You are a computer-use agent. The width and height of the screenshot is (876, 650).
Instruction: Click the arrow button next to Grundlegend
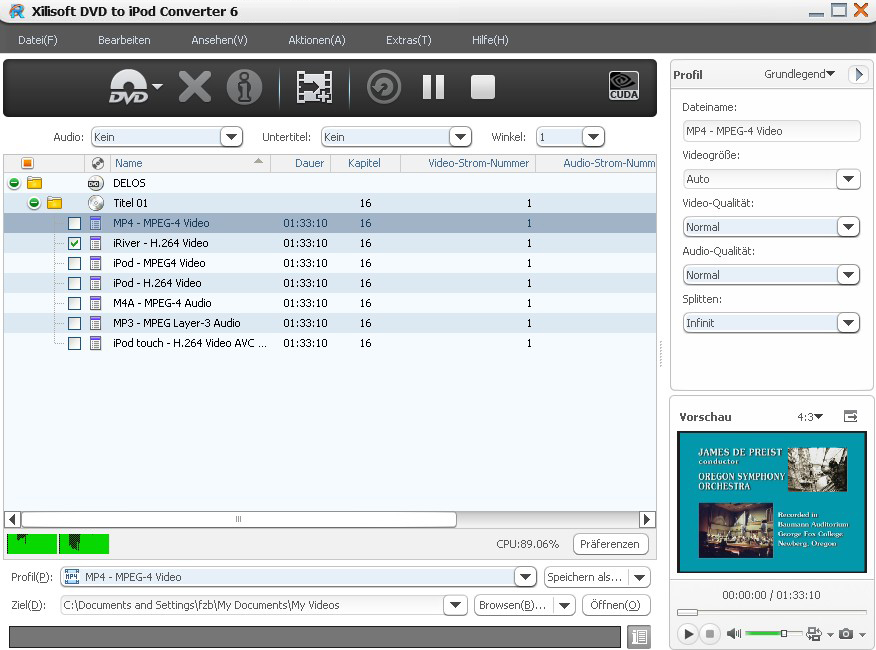click(859, 74)
